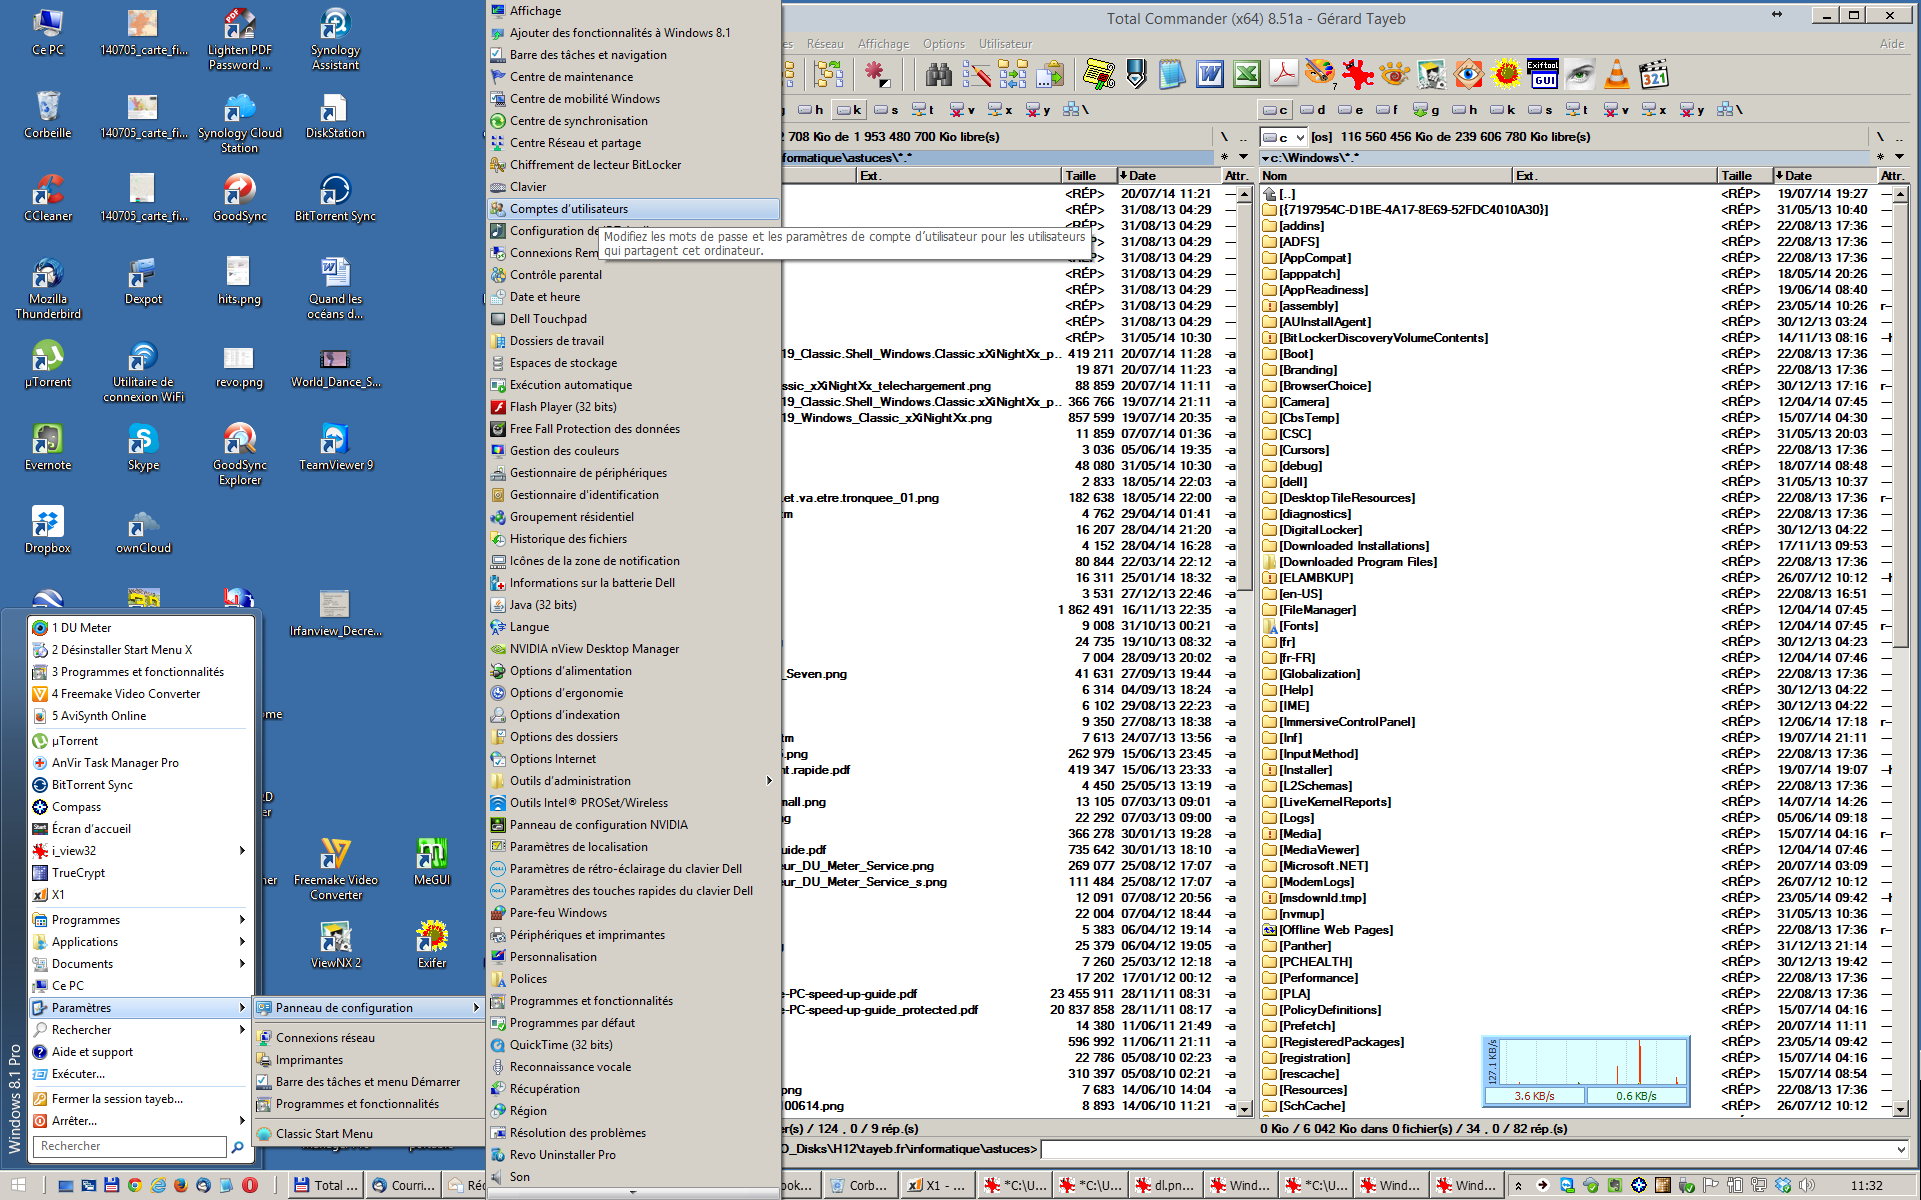This screenshot has width=1921, height=1200.
Task: Open [Fonts] folder in right panel
Action: click(x=1300, y=626)
